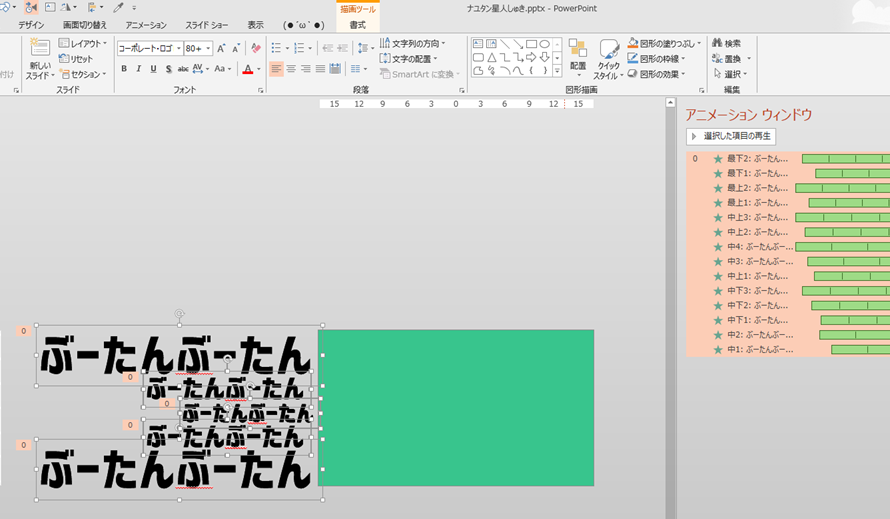The image size is (890, 519).
Task: Toggle italic text formatting
Action: pos(138,69)
